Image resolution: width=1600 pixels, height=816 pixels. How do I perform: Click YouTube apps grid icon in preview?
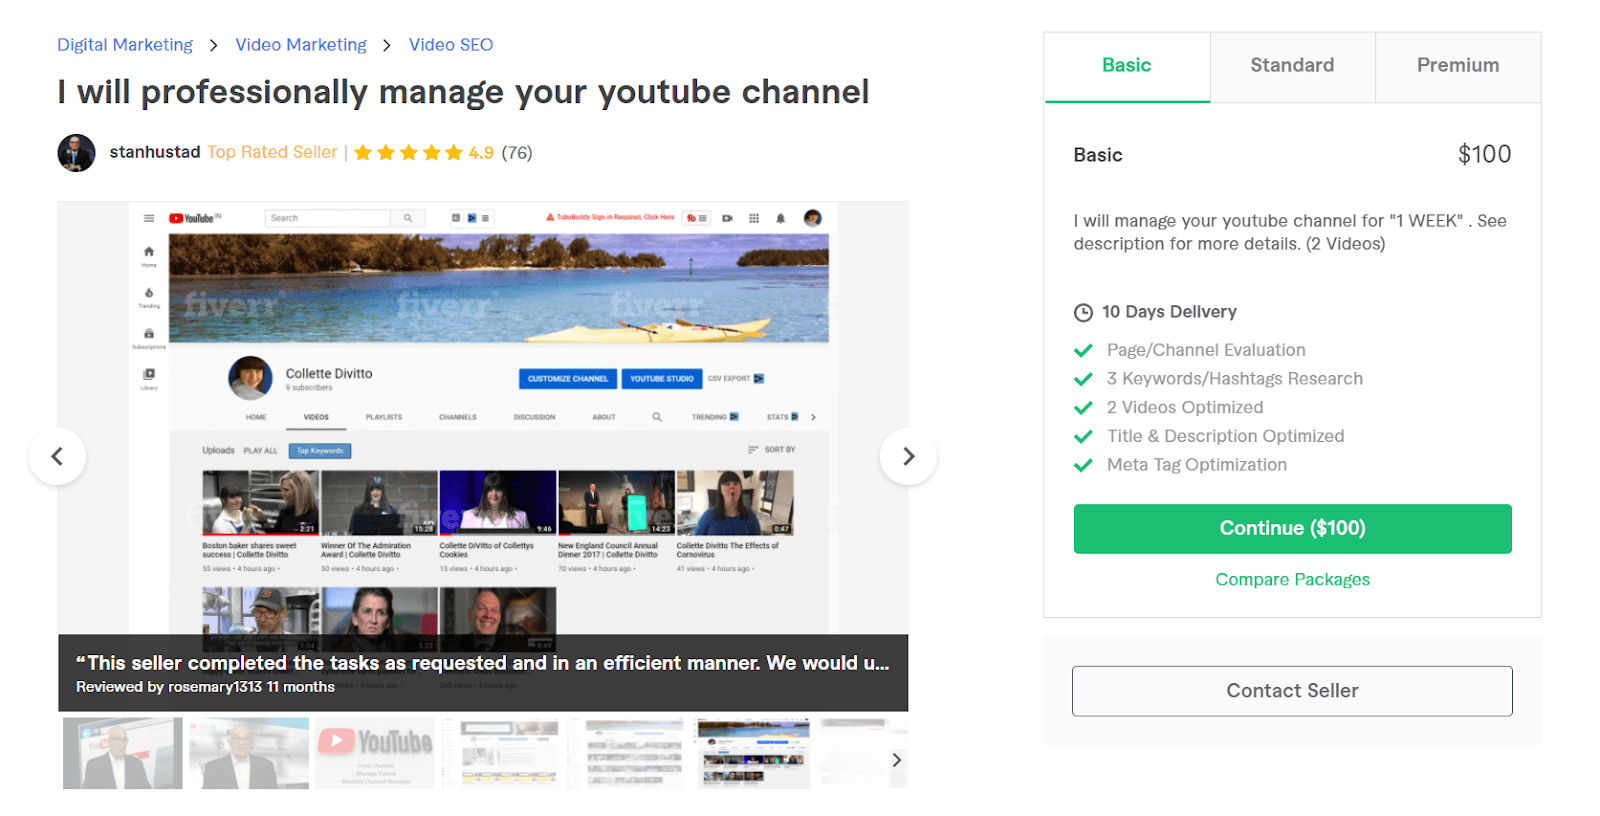pos(754,218)
